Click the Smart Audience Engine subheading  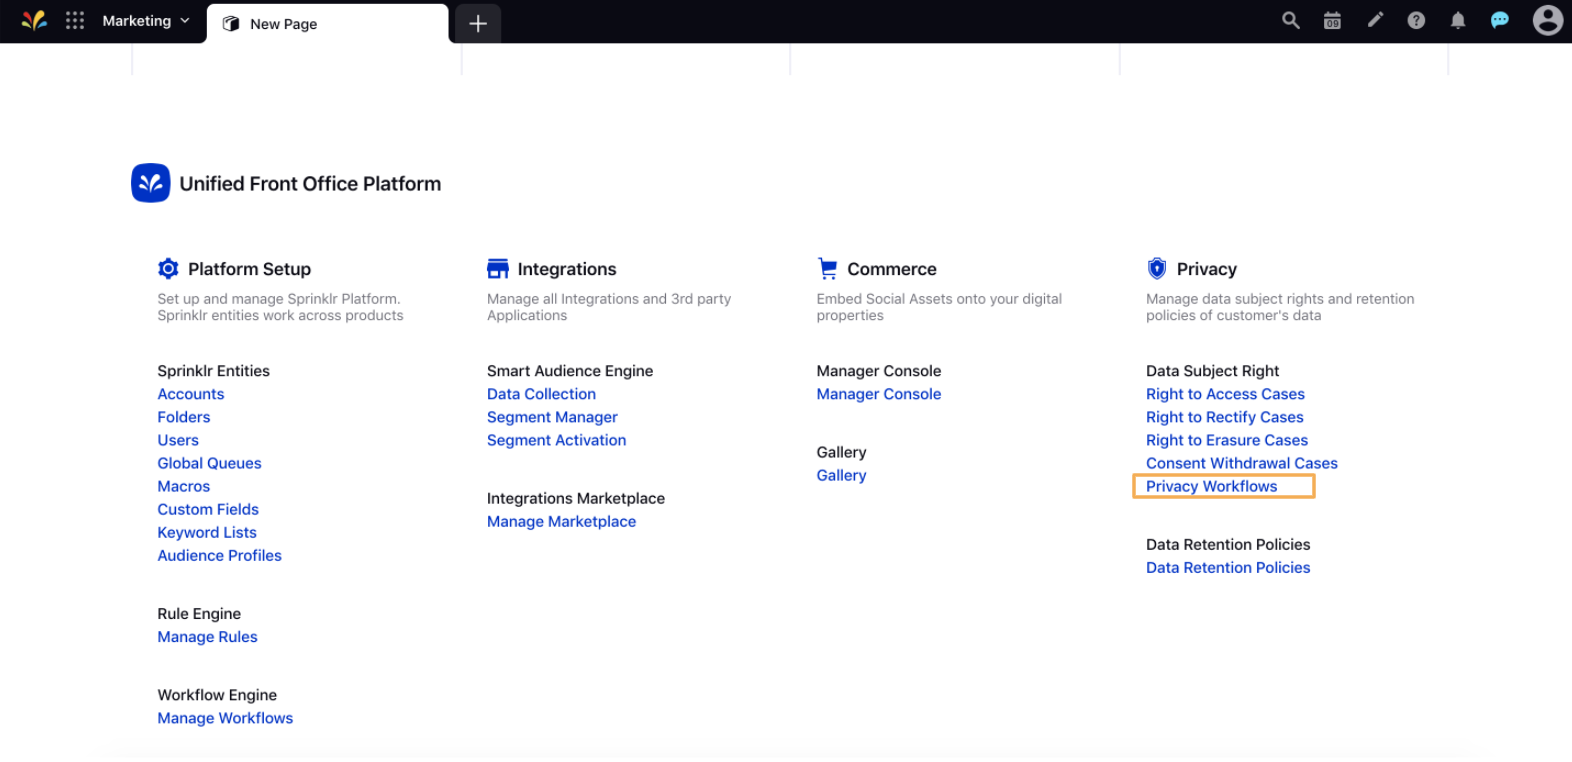click(570, 371)
